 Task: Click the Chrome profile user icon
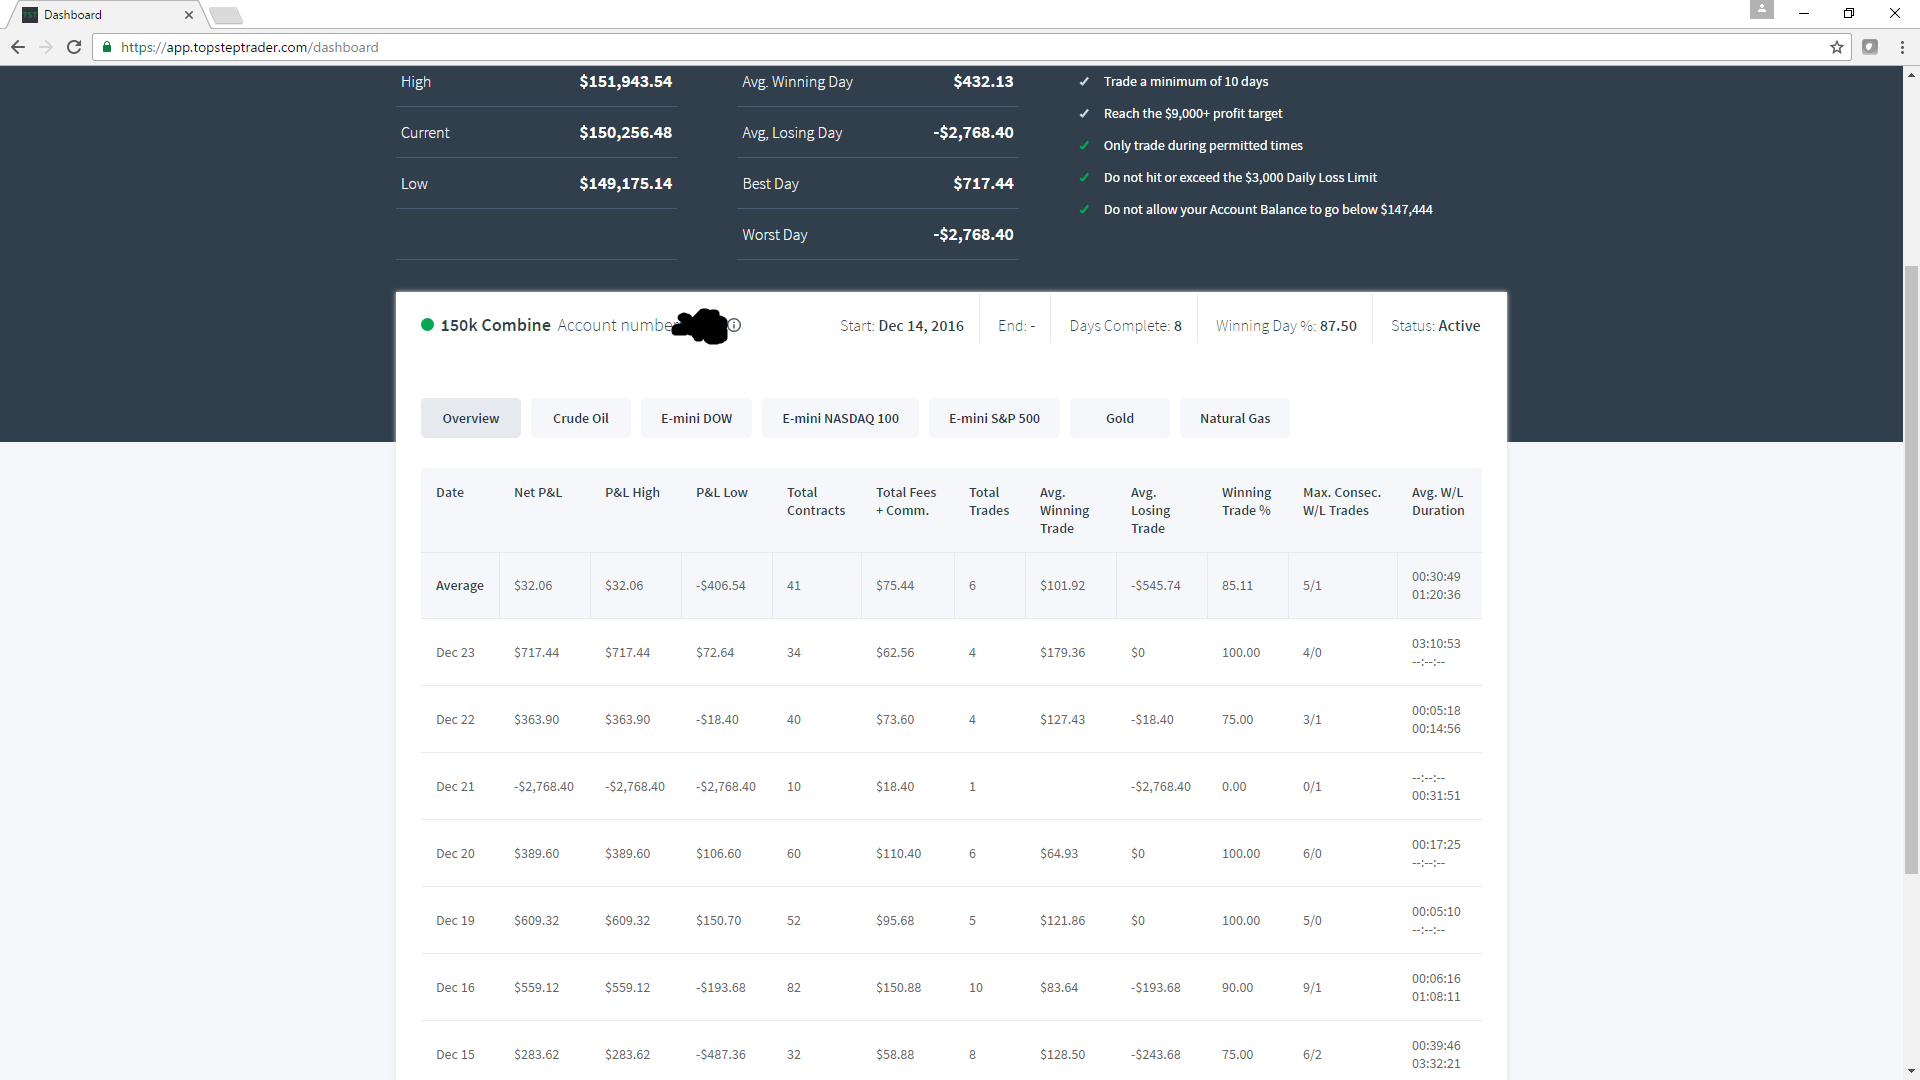[1762, 9]
